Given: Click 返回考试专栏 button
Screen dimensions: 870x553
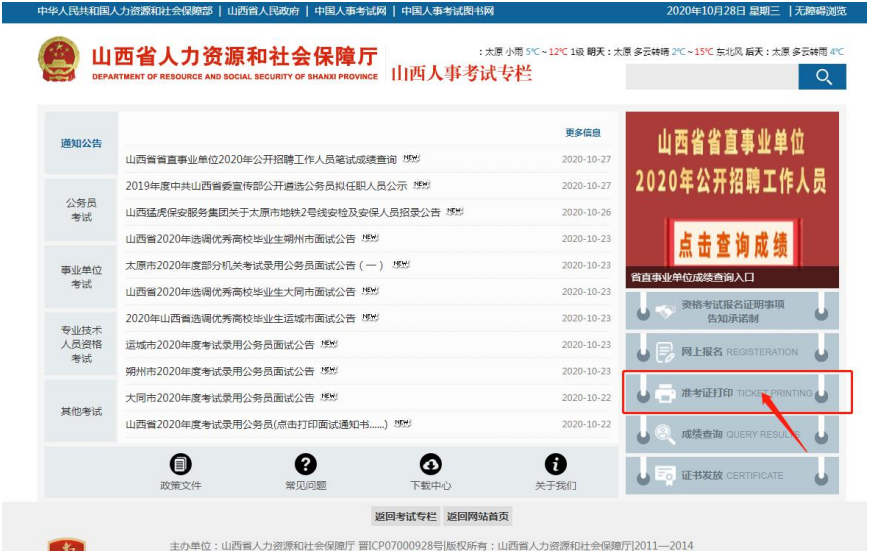Looking at the screenshot, I should click(406, 516).
